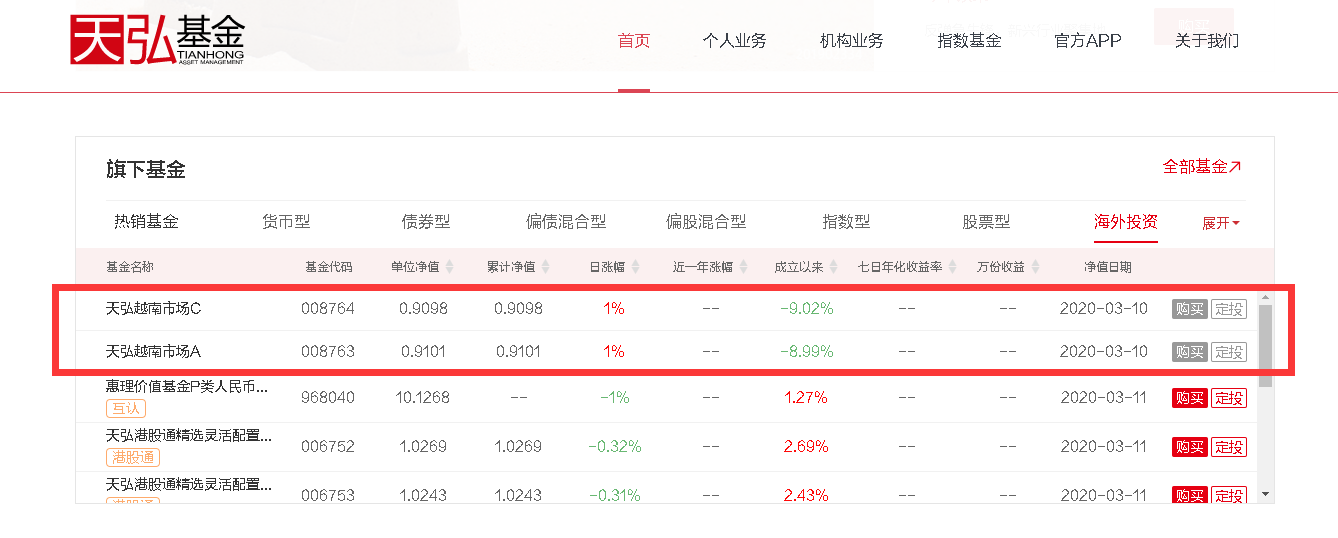1338x538 pixels.
Task: Sort by 成立以来 column arrows
Action: [x=833, y=268]
